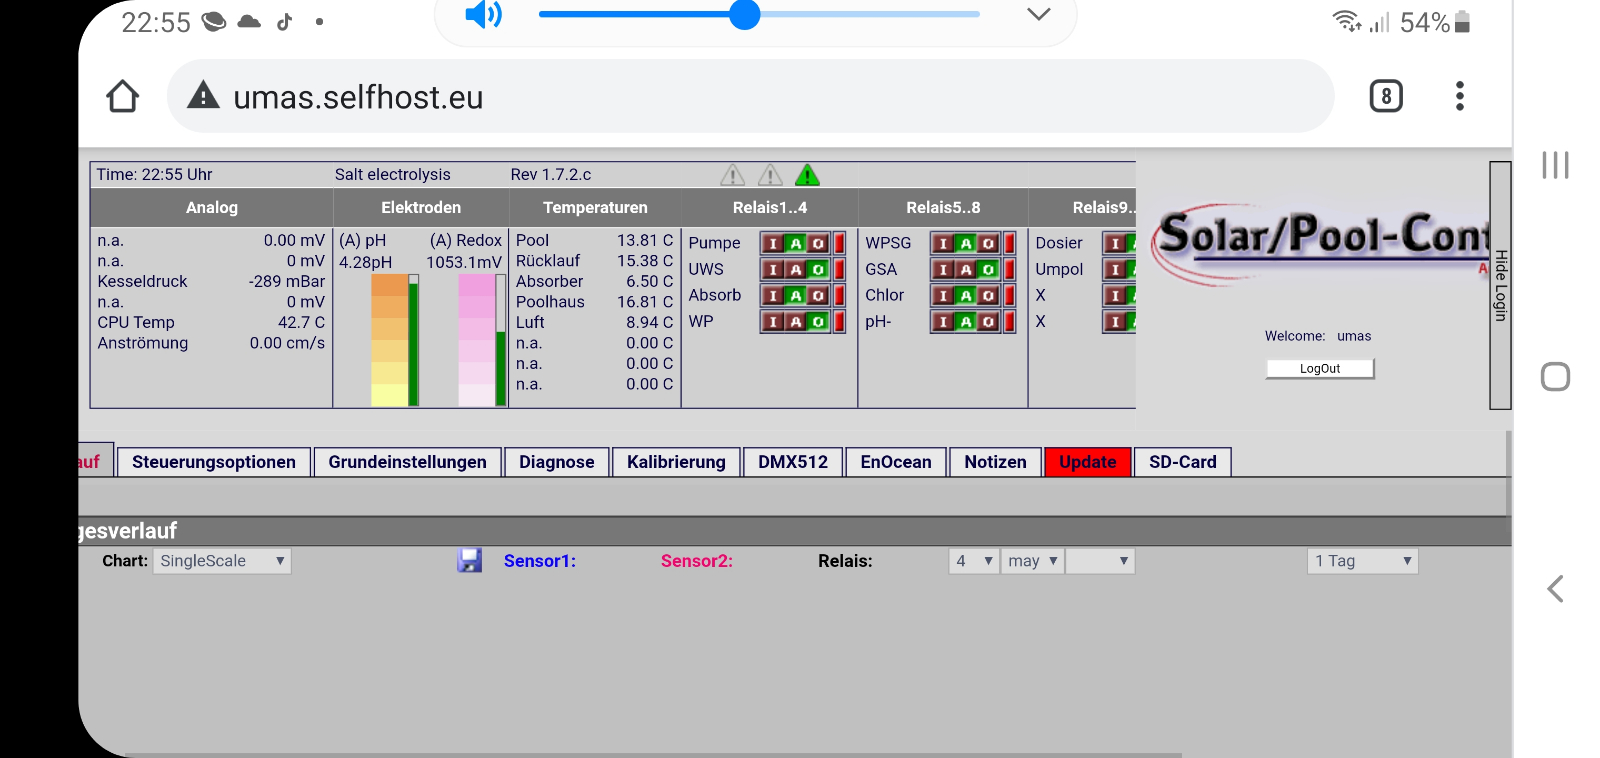The width and height of the screenshot is (1600, 758).
Task: Open the month dropdown showing may
Action: pos(1032,561)
